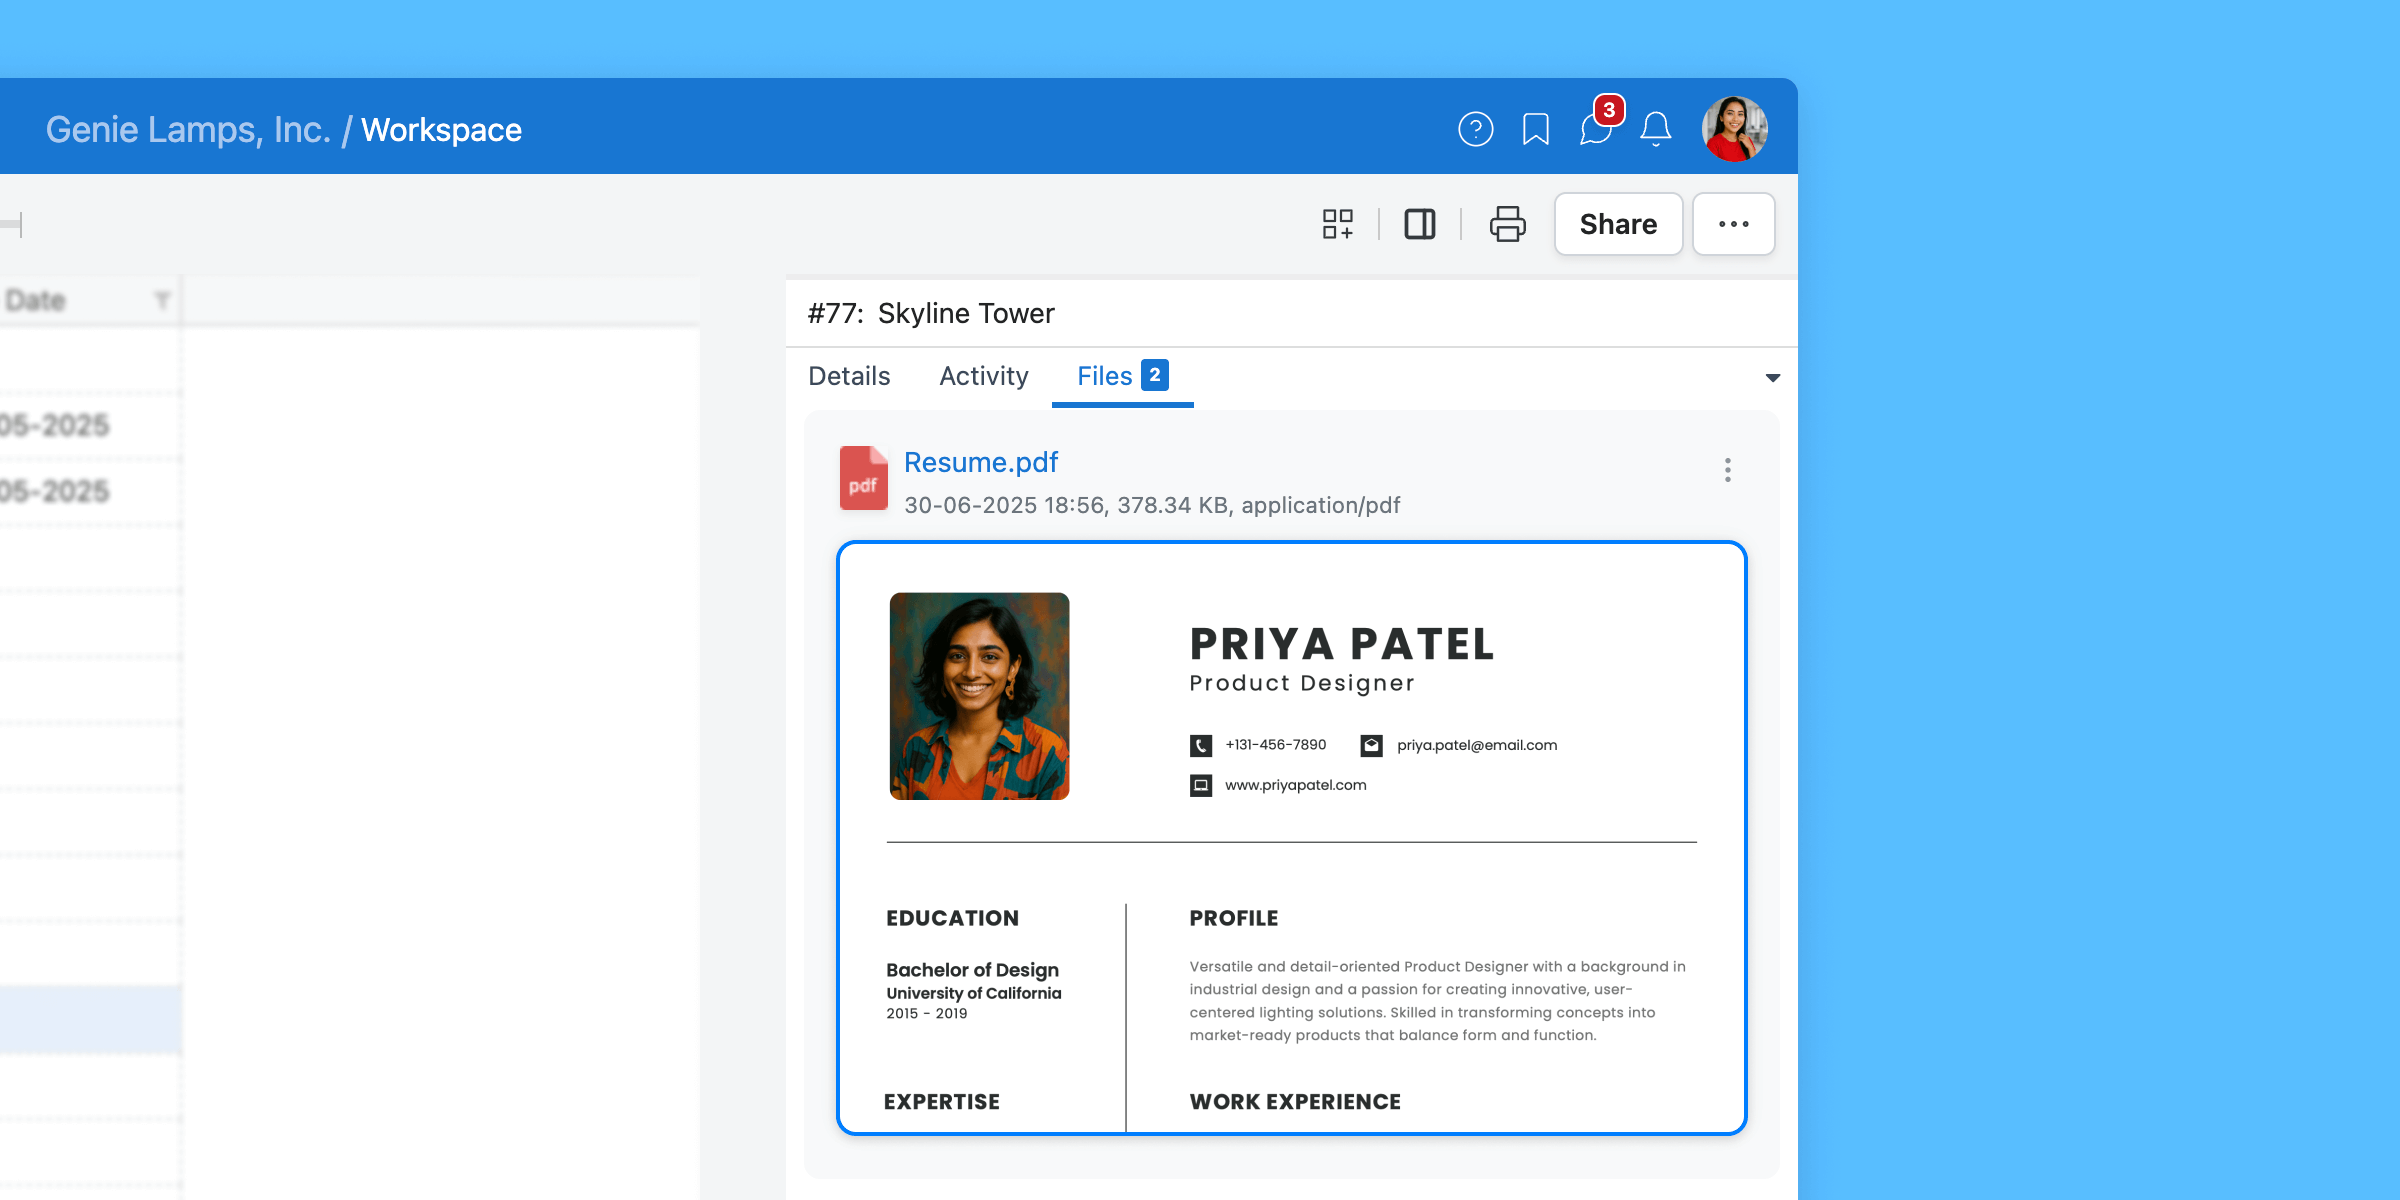
Task: Open the Resume.pdf file link
Action: coord(980,462)
